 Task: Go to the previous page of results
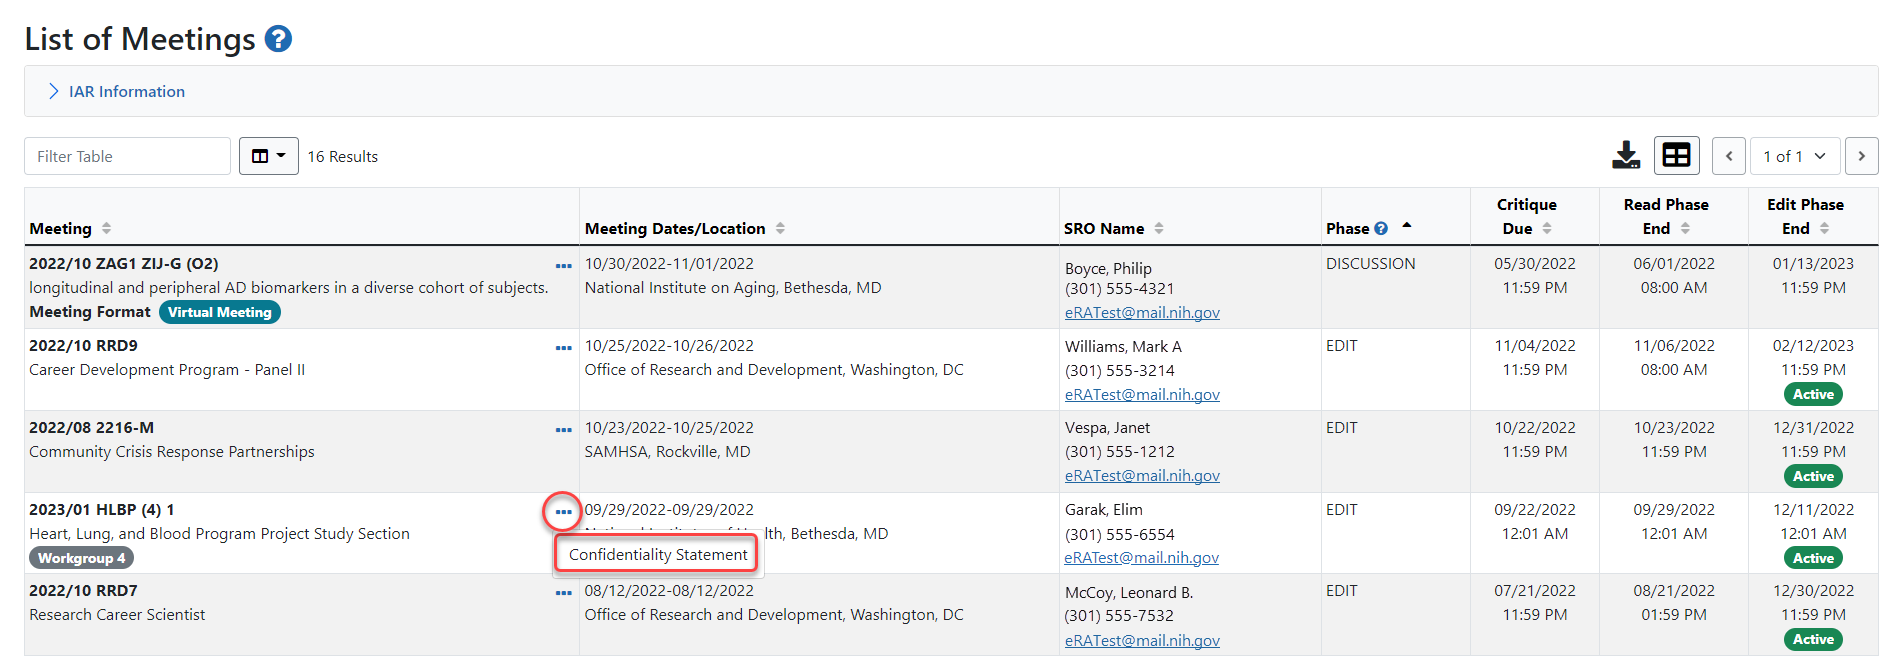[1729, 156]
